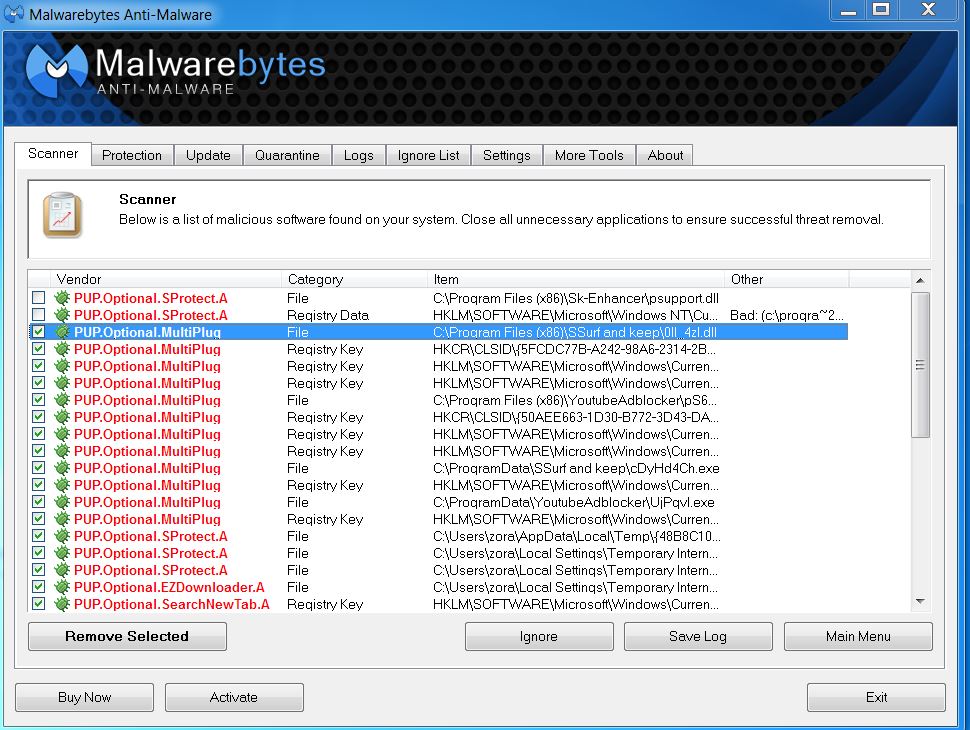Image resolution: width=970 pixels, height=730 pixels.
Task: Open the Update tab
Action: 208,155
